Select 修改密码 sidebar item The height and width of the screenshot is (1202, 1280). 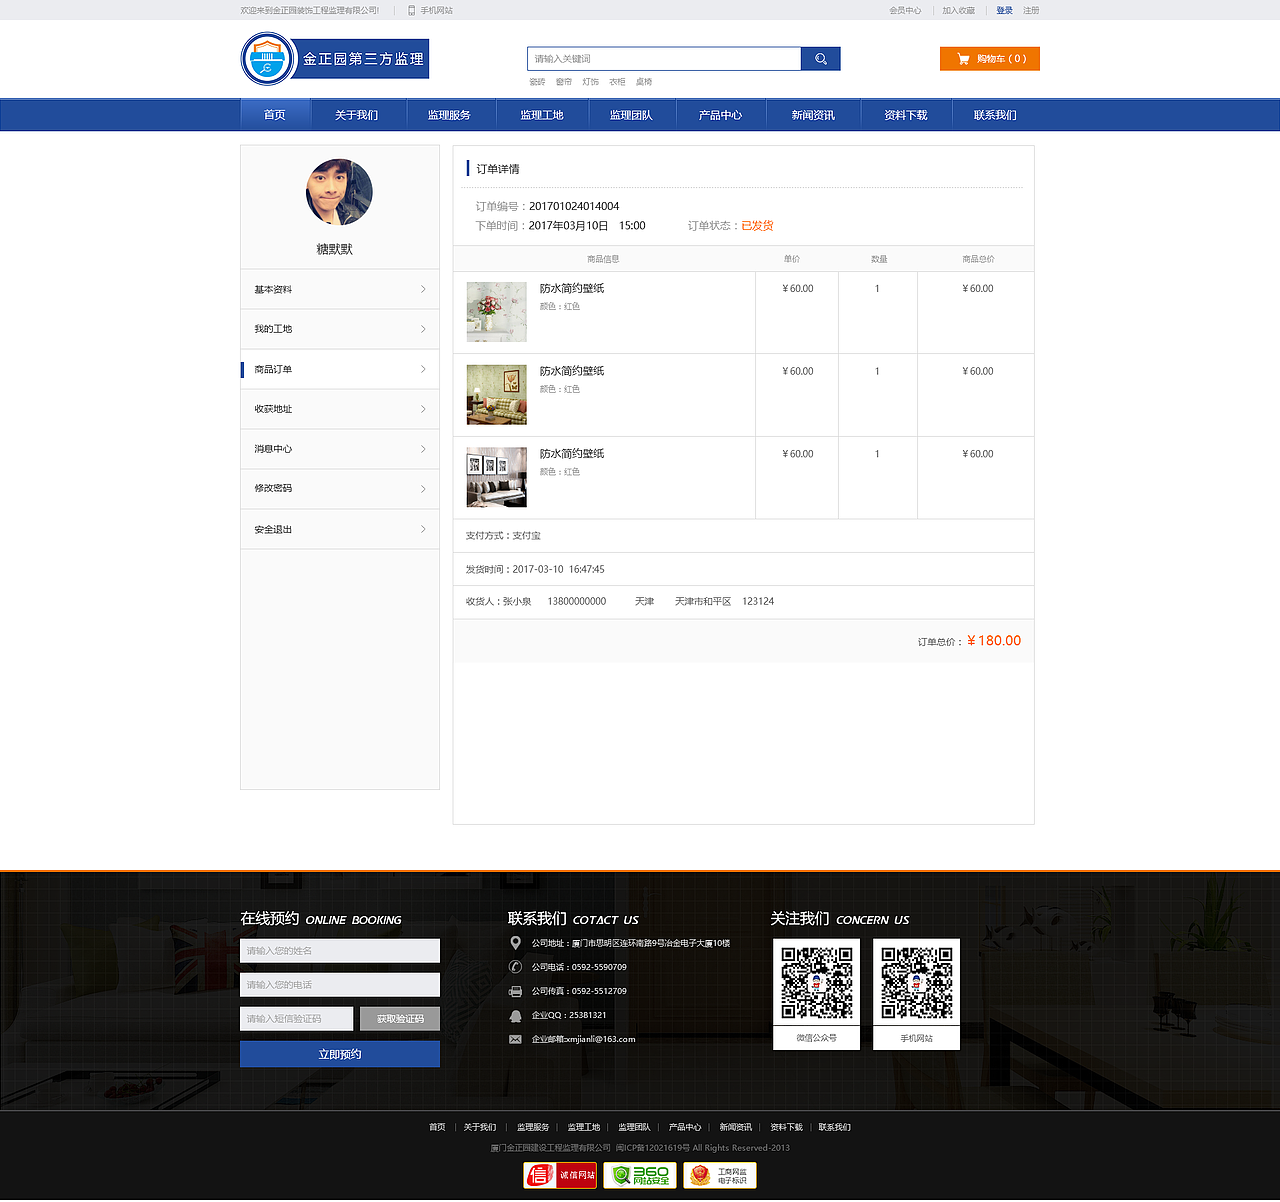340,489
